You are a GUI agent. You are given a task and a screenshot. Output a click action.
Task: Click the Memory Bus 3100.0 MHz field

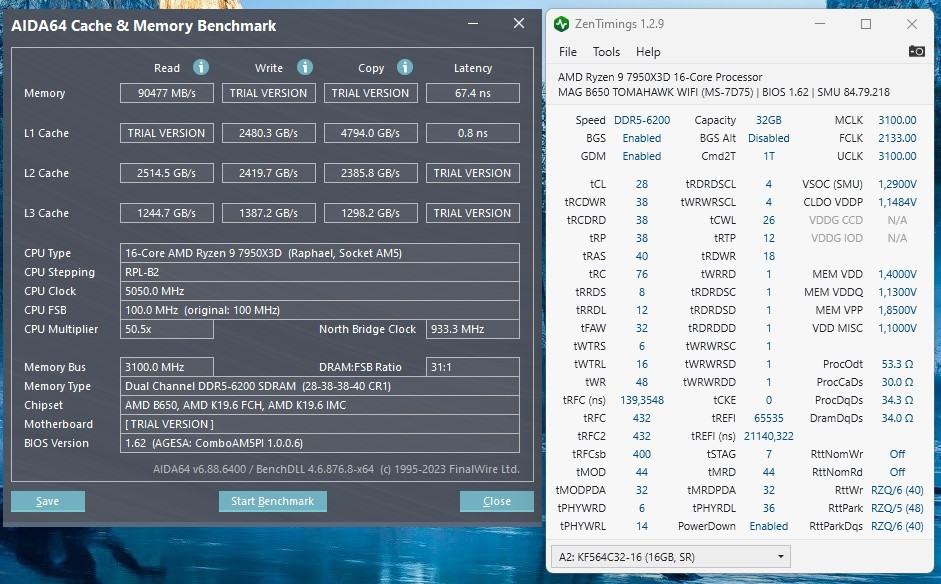click(167, 367)
